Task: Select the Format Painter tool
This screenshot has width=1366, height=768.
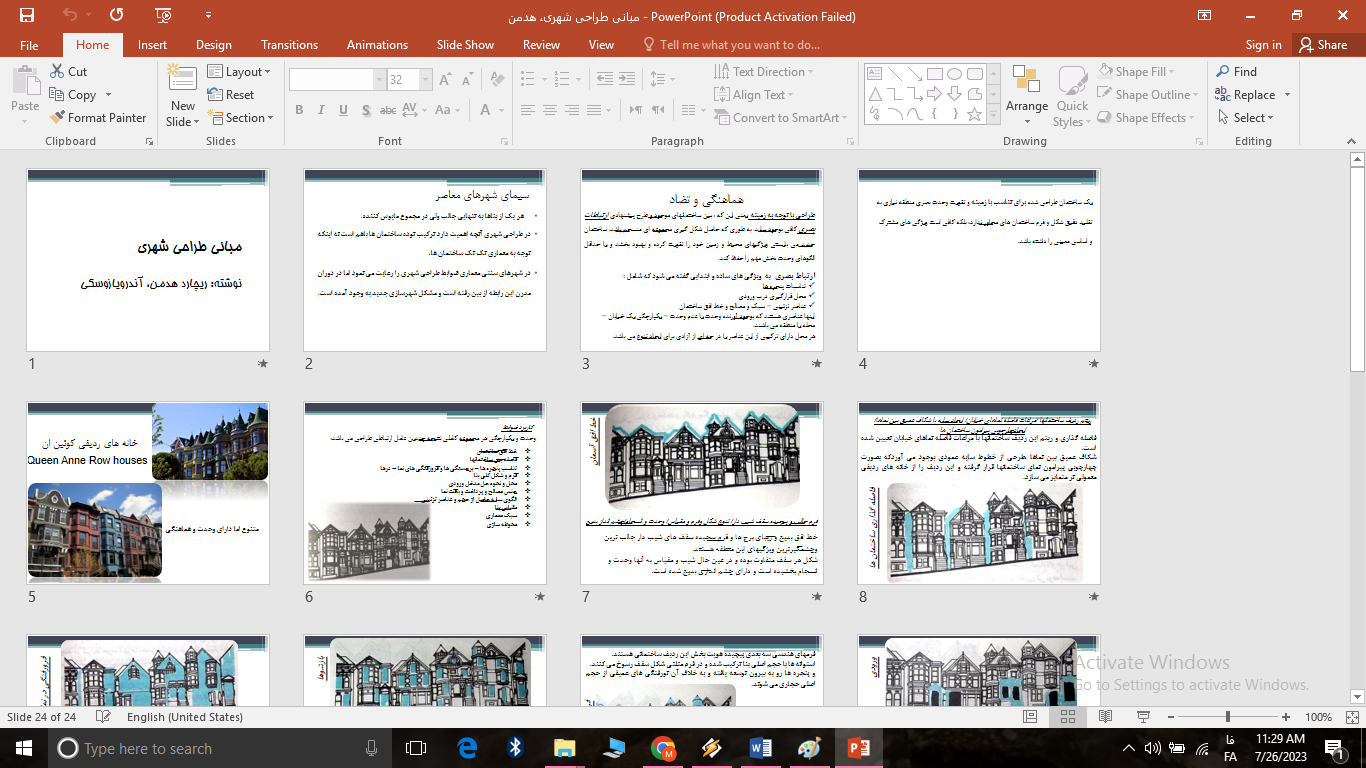Action: (97, 117)
